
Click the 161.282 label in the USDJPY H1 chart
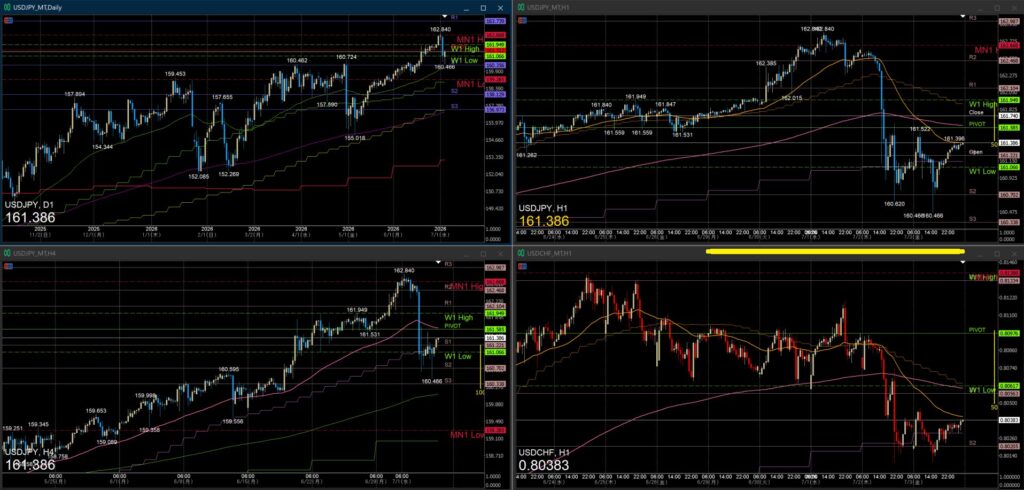(526, 155)
